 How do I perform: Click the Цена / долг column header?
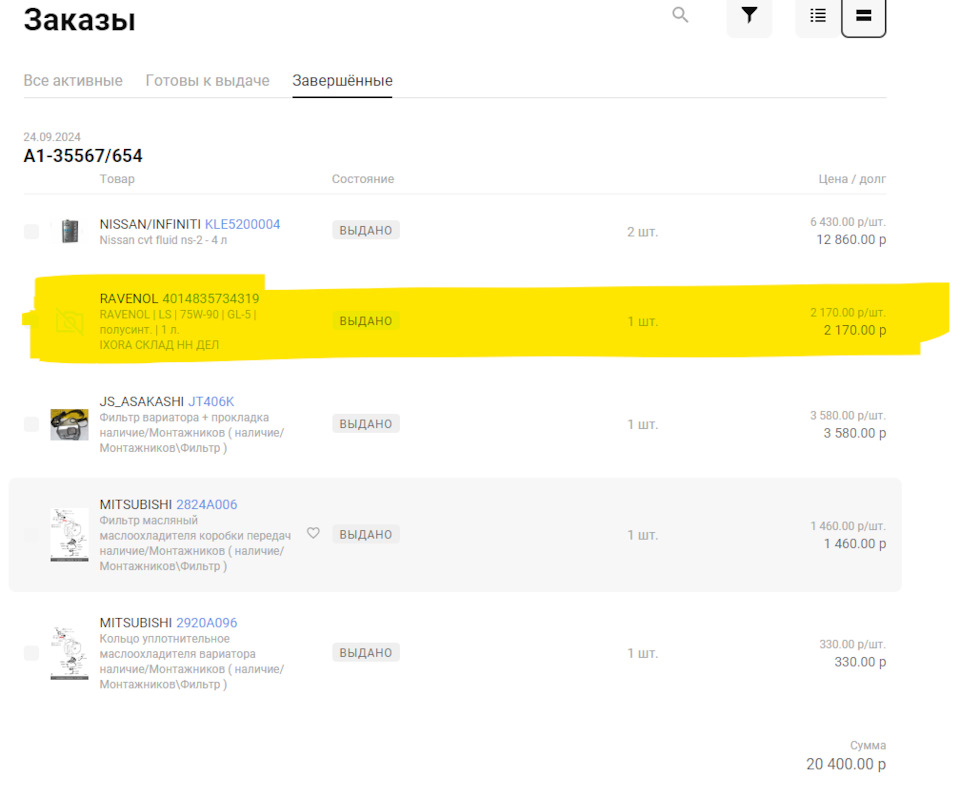pyautogui.click(x=852, y=179)
